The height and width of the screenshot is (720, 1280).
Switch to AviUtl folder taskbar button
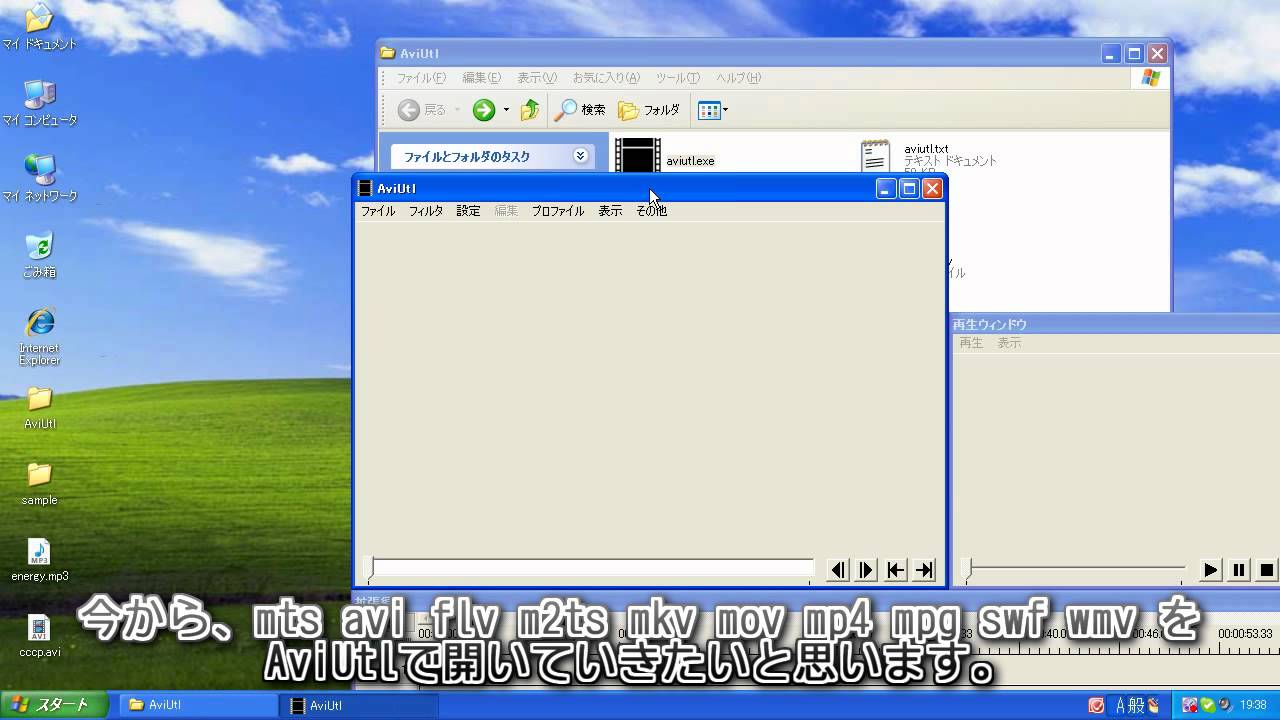point(199,705)
